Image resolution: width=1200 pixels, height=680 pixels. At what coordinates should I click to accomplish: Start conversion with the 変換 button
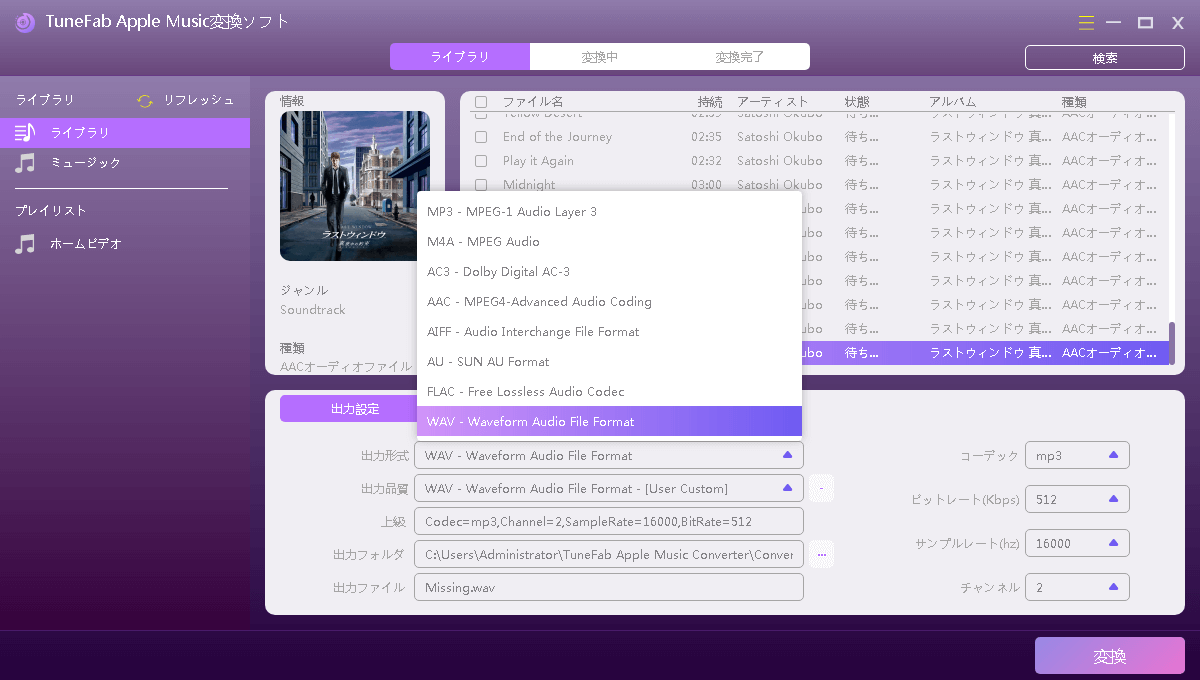tap(1110, 656)
